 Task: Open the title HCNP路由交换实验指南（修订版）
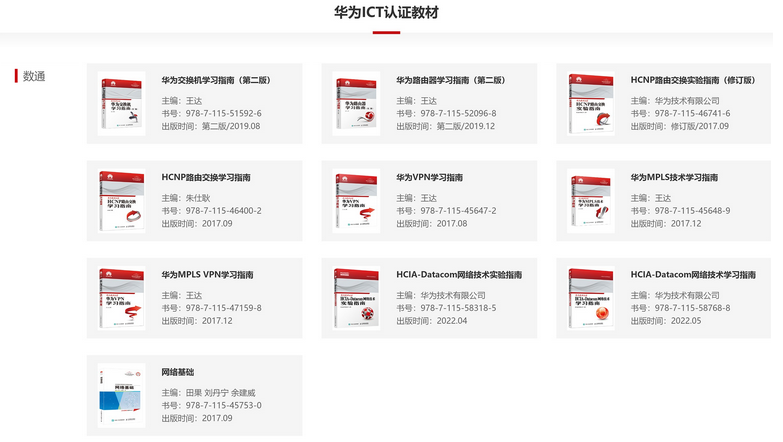[688, 80]
